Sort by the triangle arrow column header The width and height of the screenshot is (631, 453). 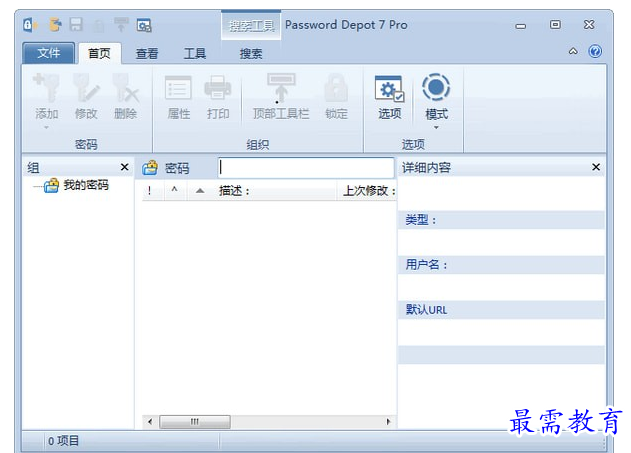point(200,191)
